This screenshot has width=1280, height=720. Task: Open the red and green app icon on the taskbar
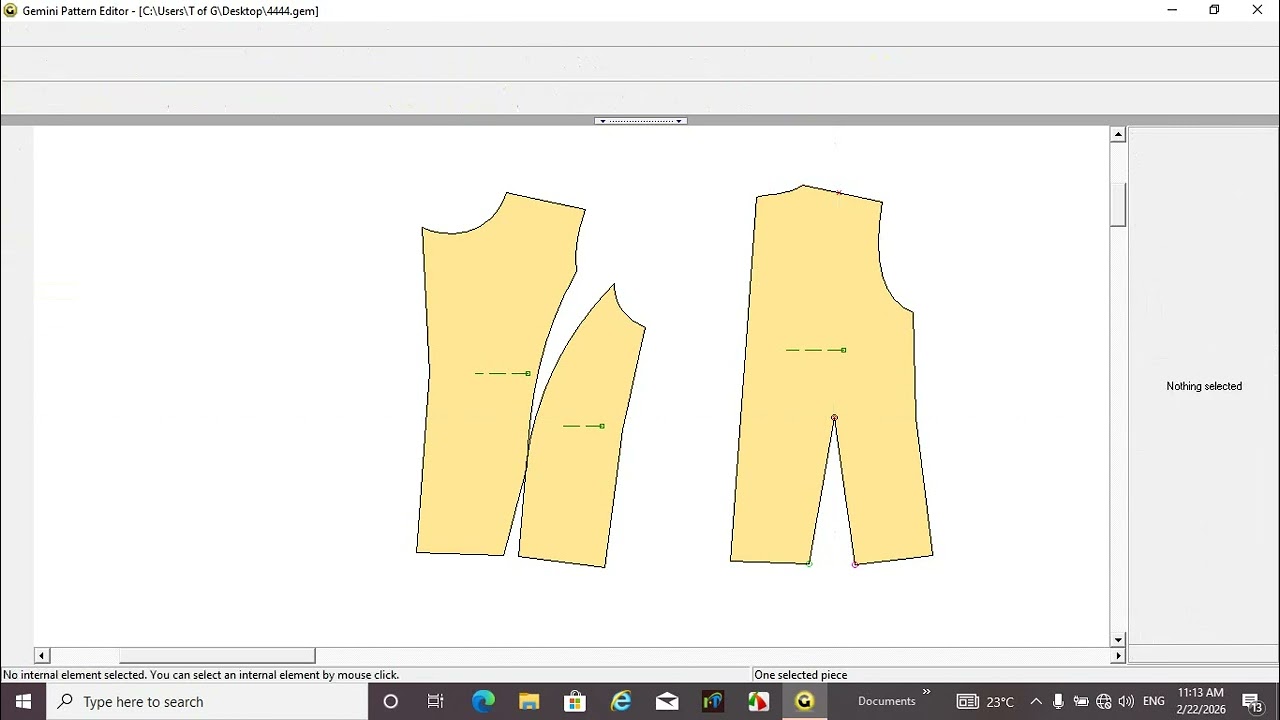(758, 701)
